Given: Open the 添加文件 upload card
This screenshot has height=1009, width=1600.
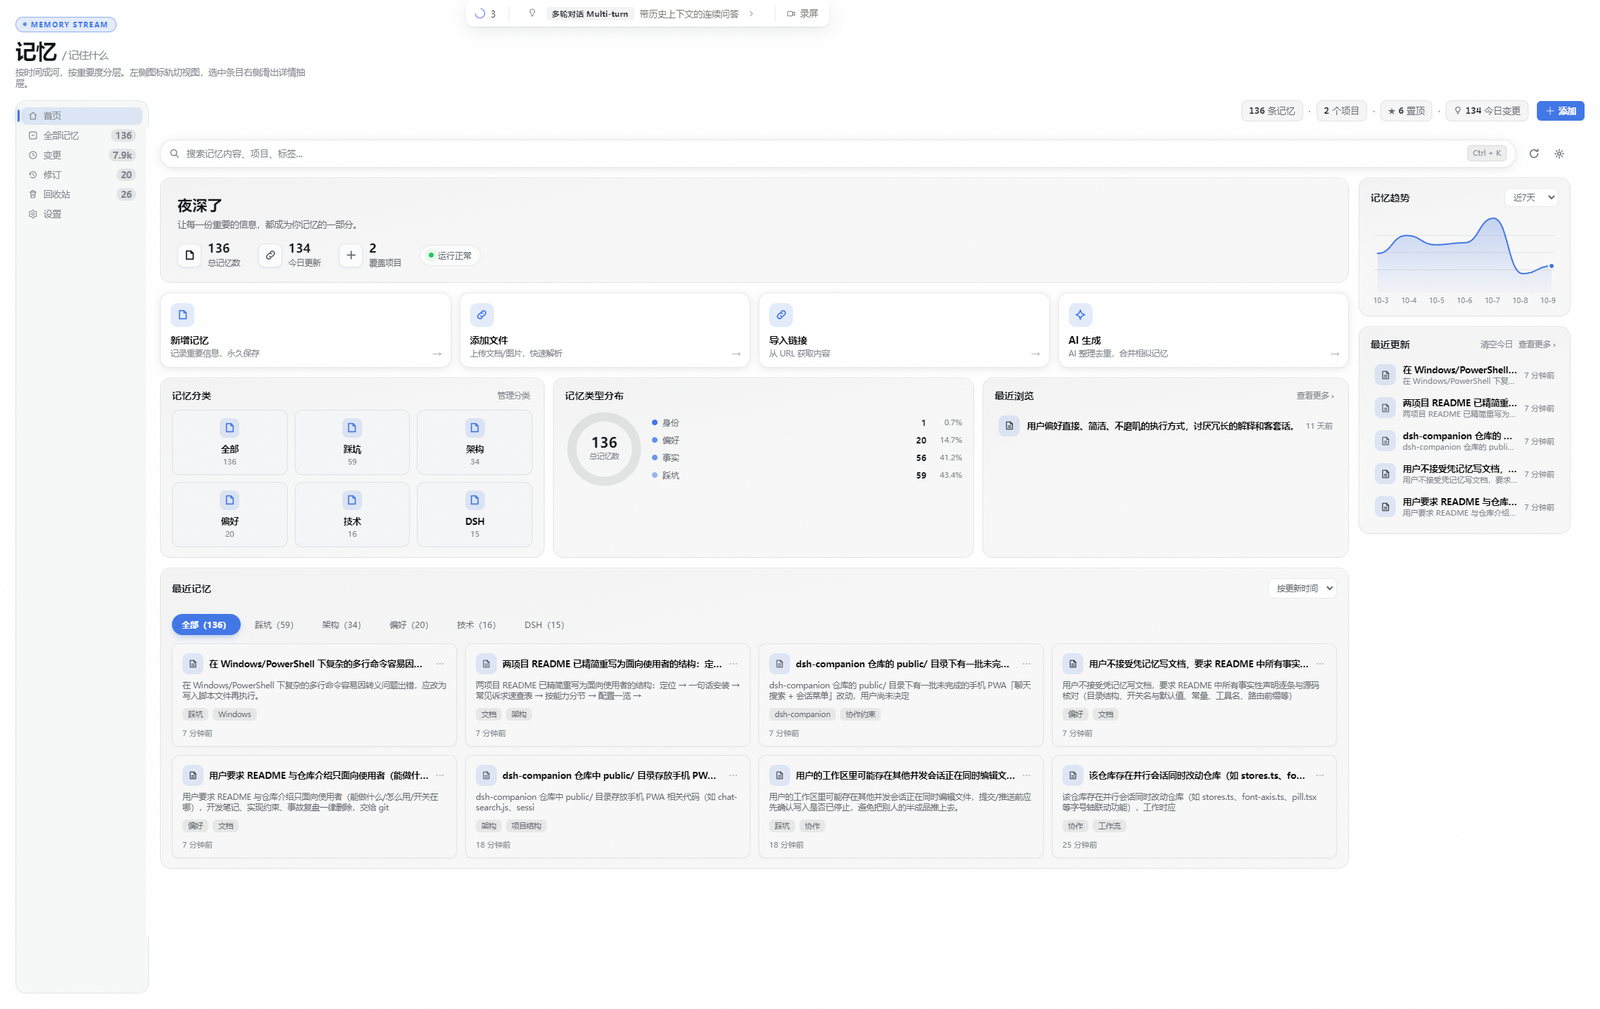Looking at the screenshot, I should pos(605,331).
